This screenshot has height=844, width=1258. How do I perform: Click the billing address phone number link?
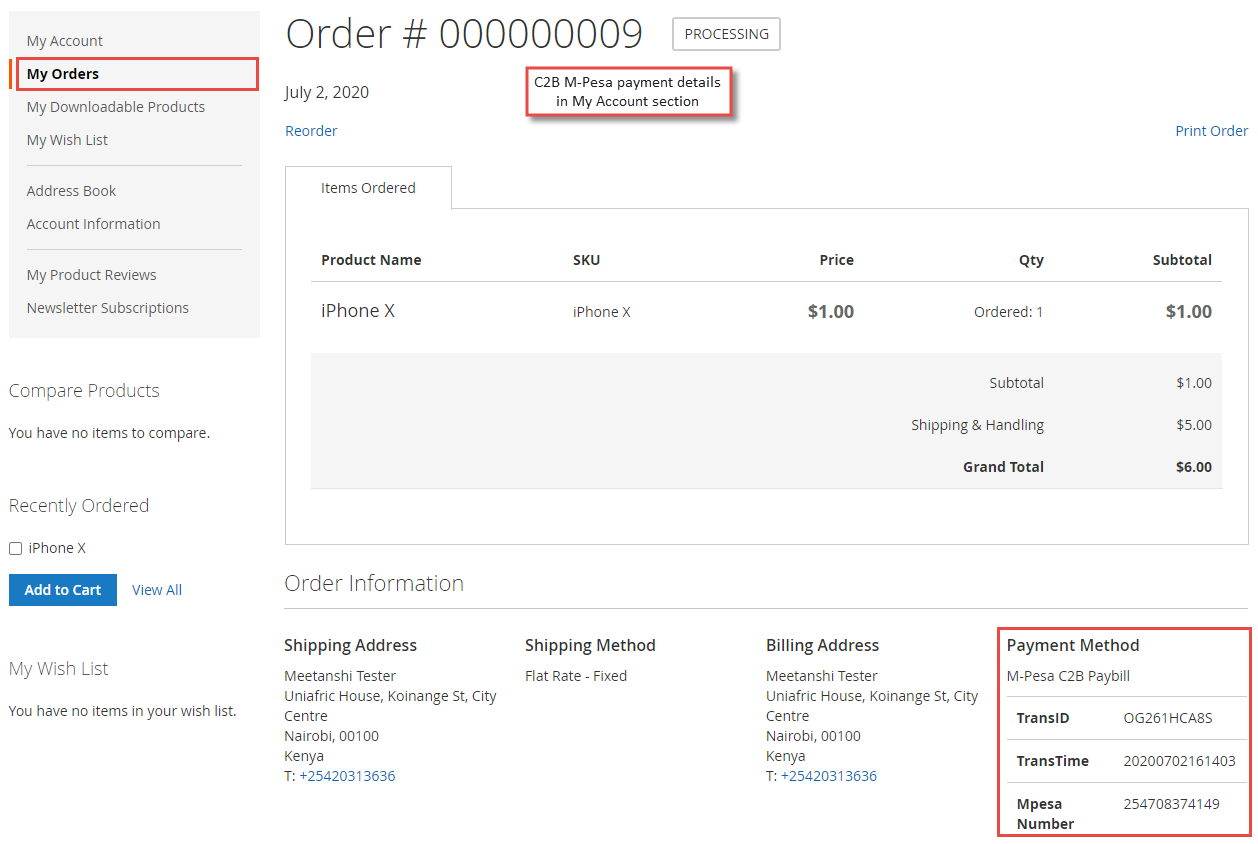click(x=829, y=776)
